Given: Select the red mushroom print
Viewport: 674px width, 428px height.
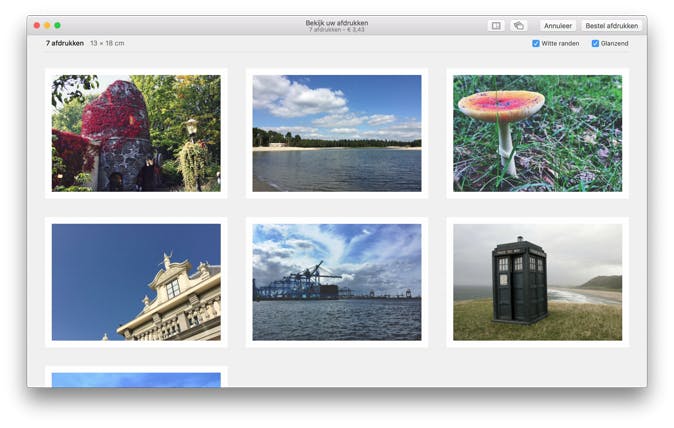Looking at the screenshot, I should pyautogui.click(x=537, y=133).
